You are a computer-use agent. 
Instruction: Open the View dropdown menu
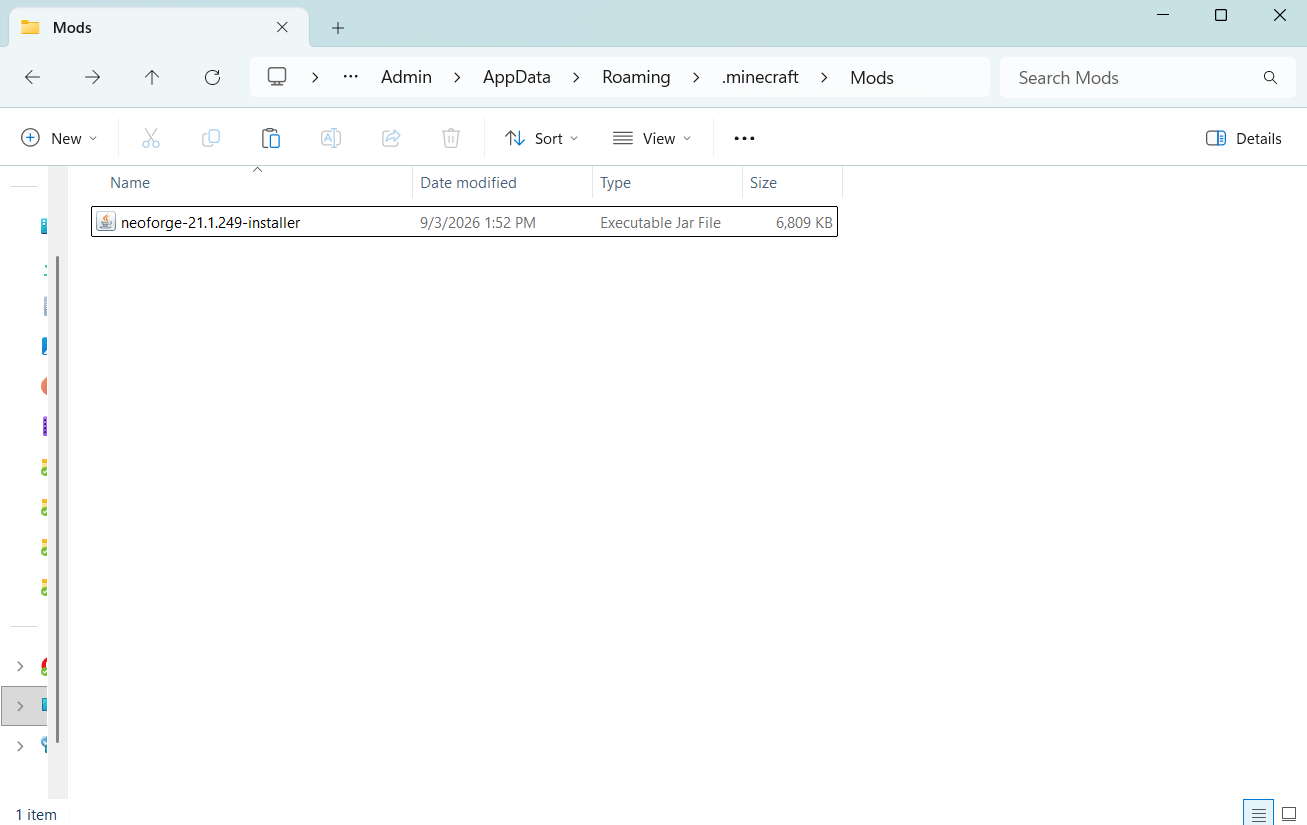tap(652, 138)
